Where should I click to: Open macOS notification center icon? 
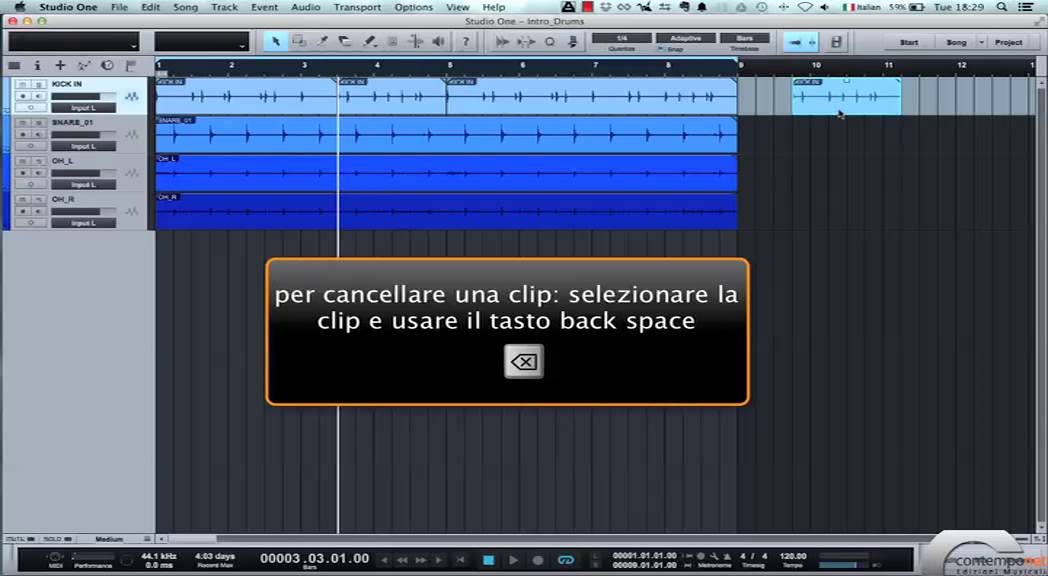tap(1026, 7)
